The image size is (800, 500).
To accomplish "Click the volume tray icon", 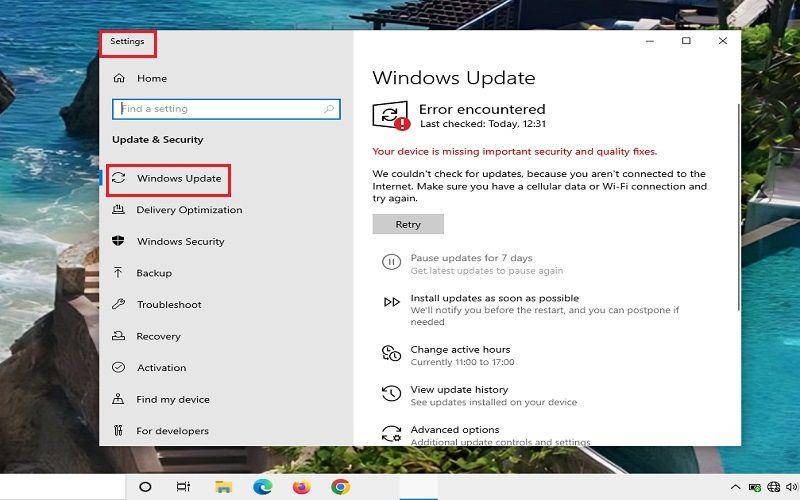I will [792, 487].
